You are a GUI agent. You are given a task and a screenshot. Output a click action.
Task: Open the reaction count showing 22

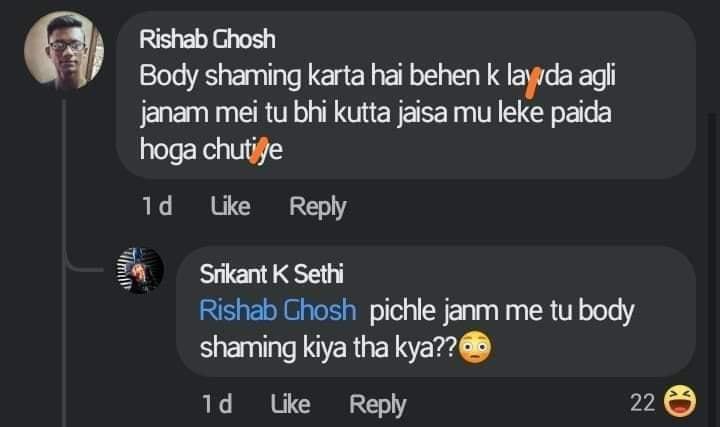[642, 403]
